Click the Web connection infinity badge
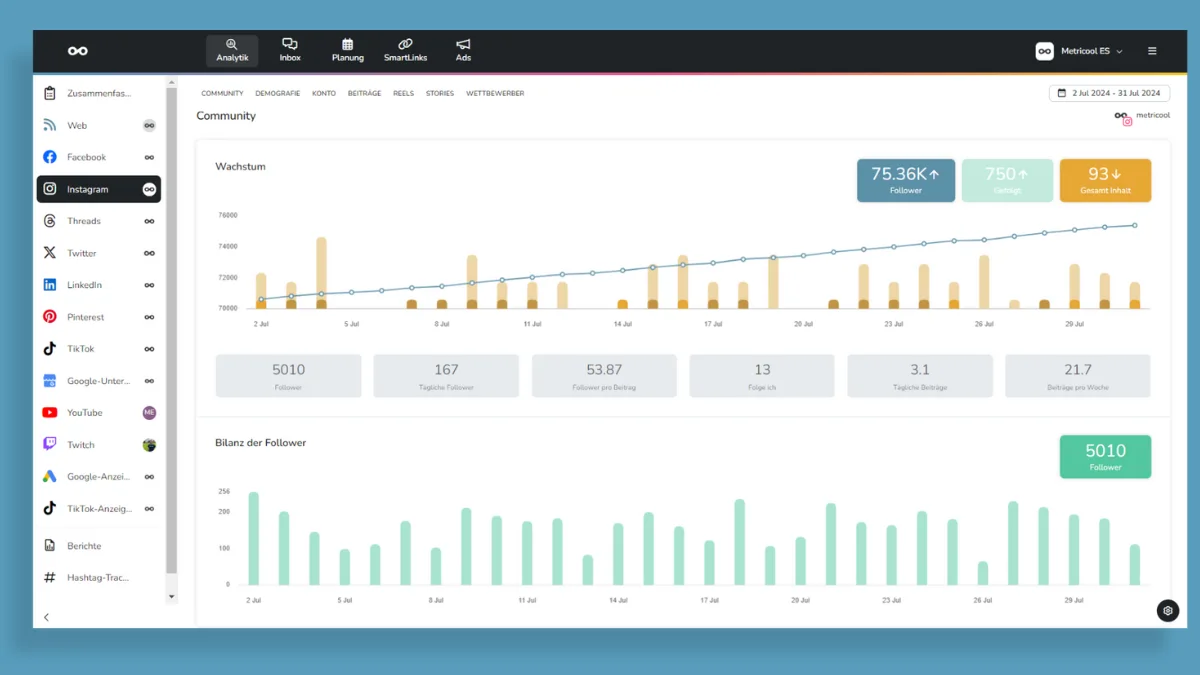Viewport: 1200px width, 675px height. tap(149, 125)
